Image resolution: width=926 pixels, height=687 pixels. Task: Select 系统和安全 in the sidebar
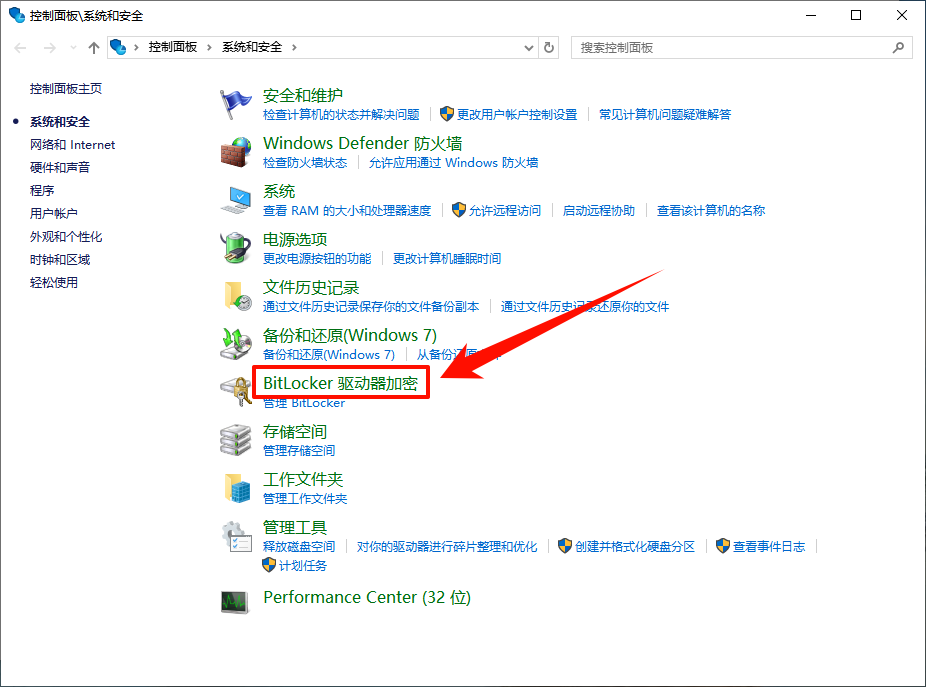tap(60, 122)
